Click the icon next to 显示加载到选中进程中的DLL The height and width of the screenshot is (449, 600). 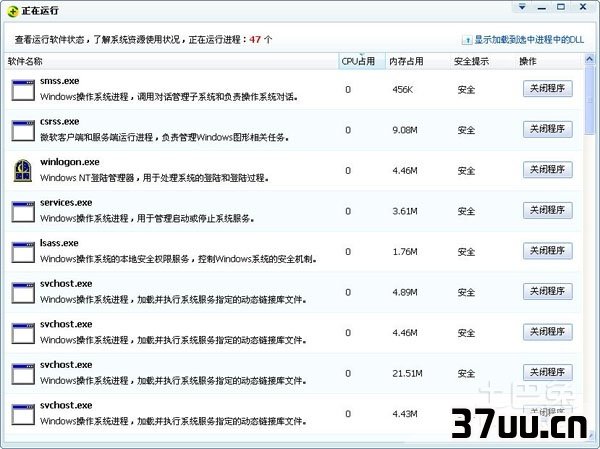(x=467, y=39)
